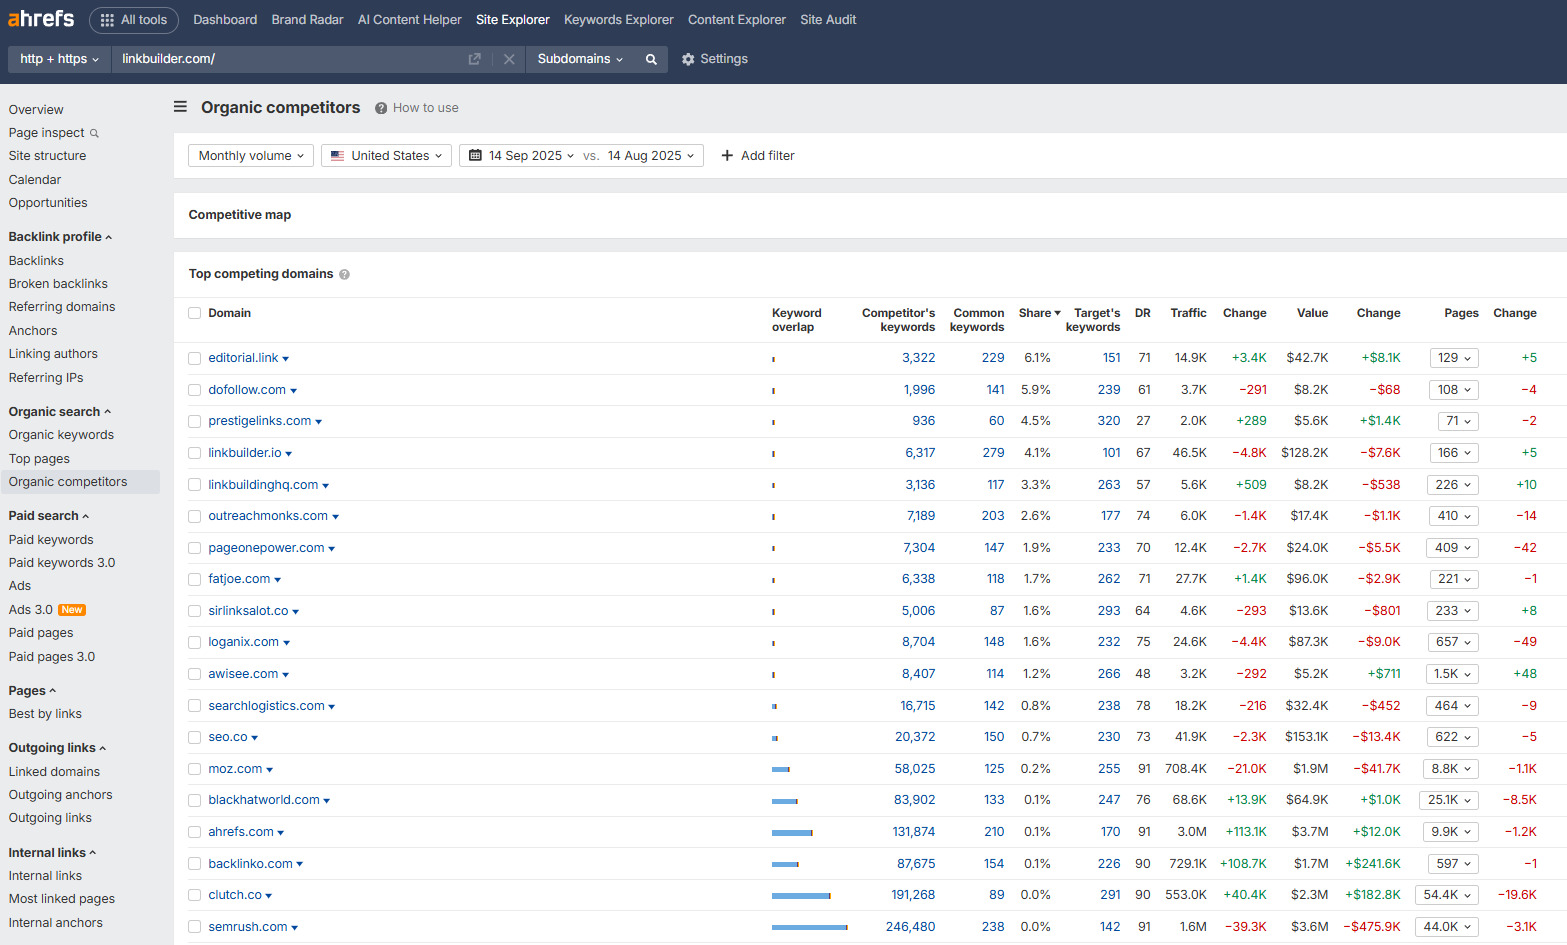This screenshot has width=1567, height=945.
Task: Go to AI Content Helper
Action: pyautogui.click(x=410, y=20)
